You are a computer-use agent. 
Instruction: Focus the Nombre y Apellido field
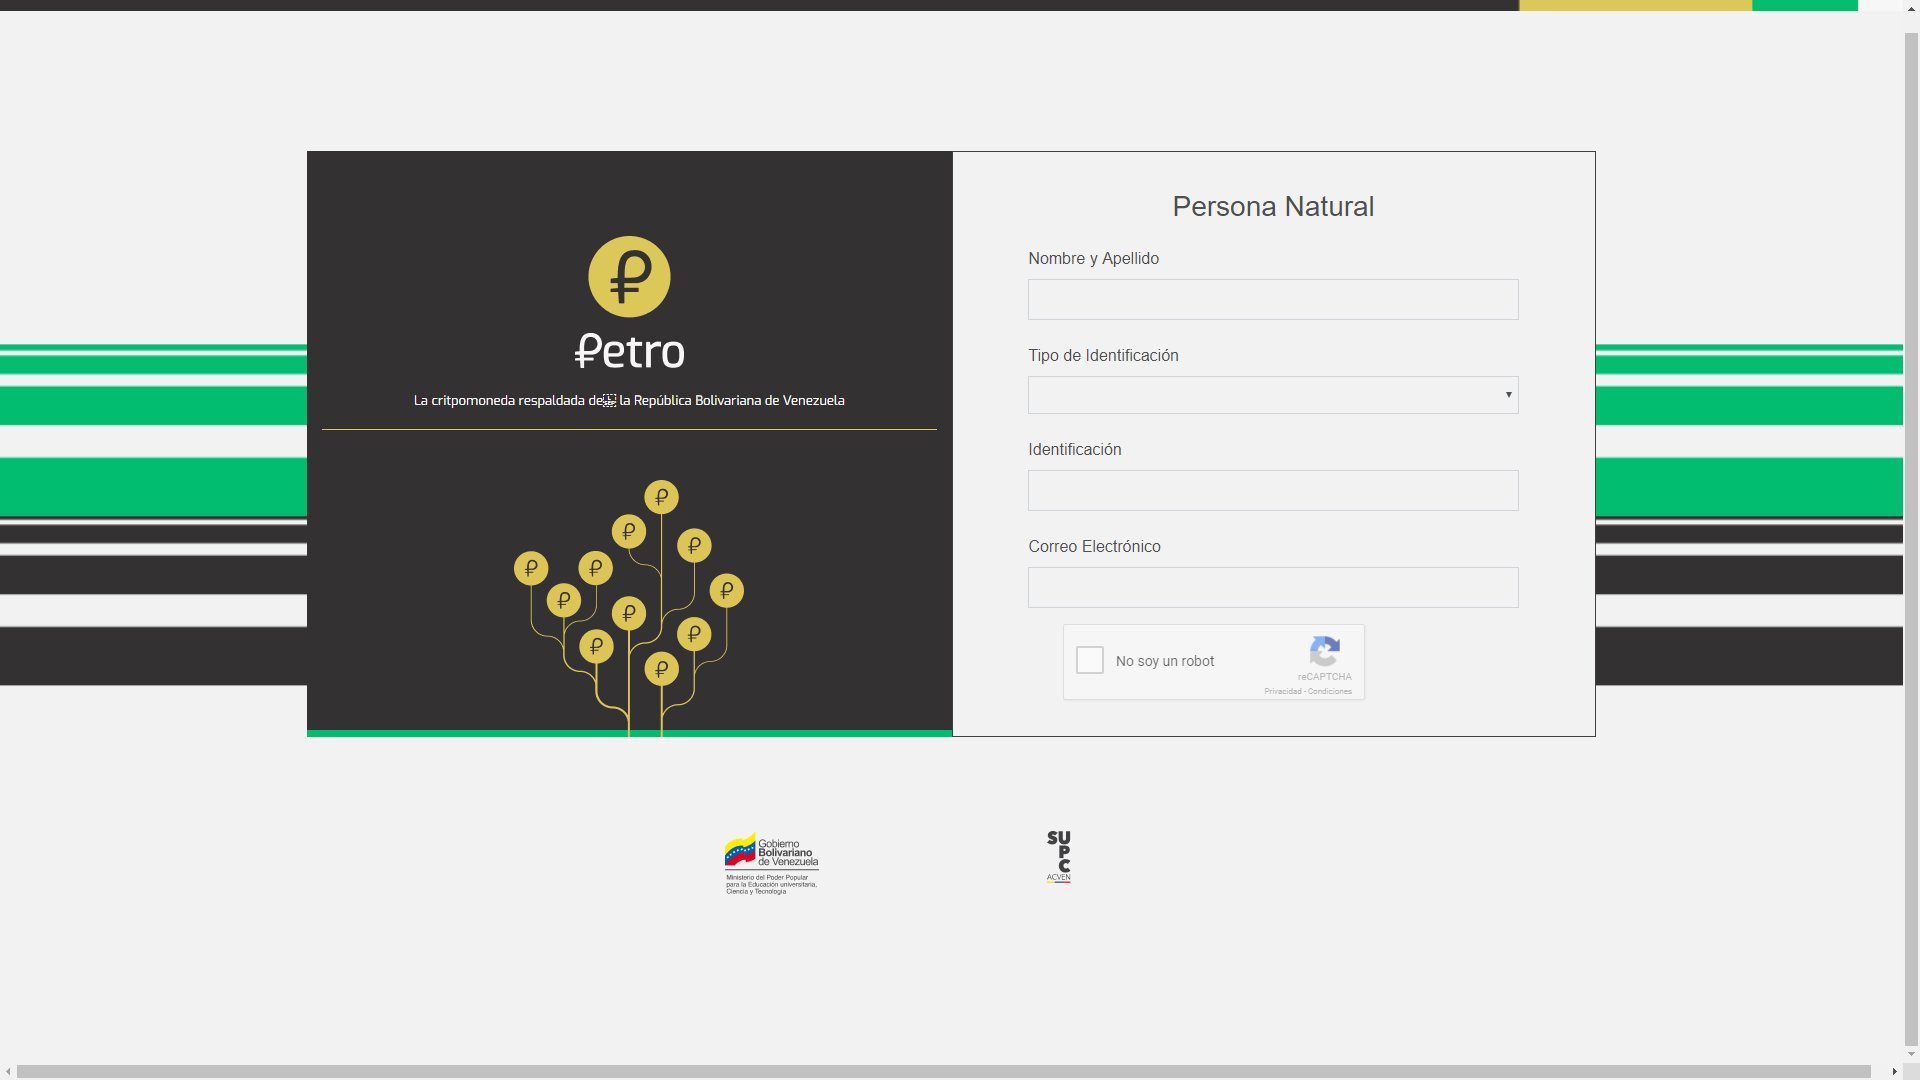point(1273,299)
